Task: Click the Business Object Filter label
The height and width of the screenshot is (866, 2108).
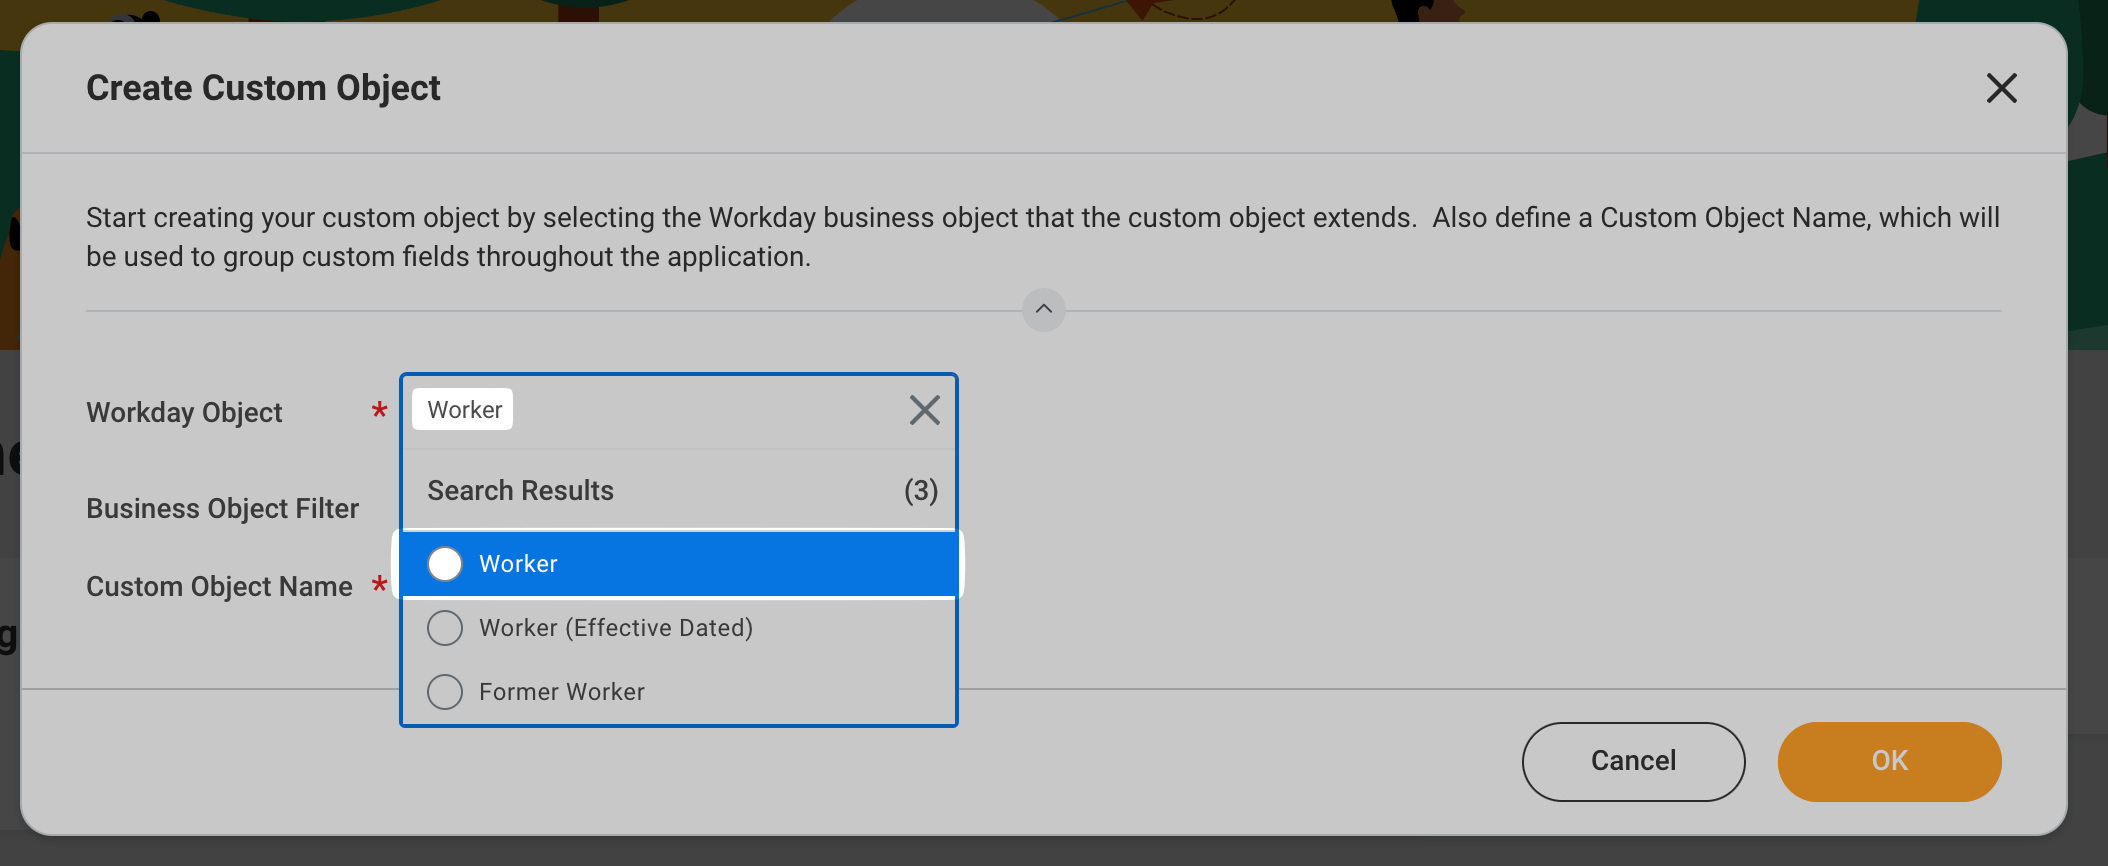Action: [222, 509]
